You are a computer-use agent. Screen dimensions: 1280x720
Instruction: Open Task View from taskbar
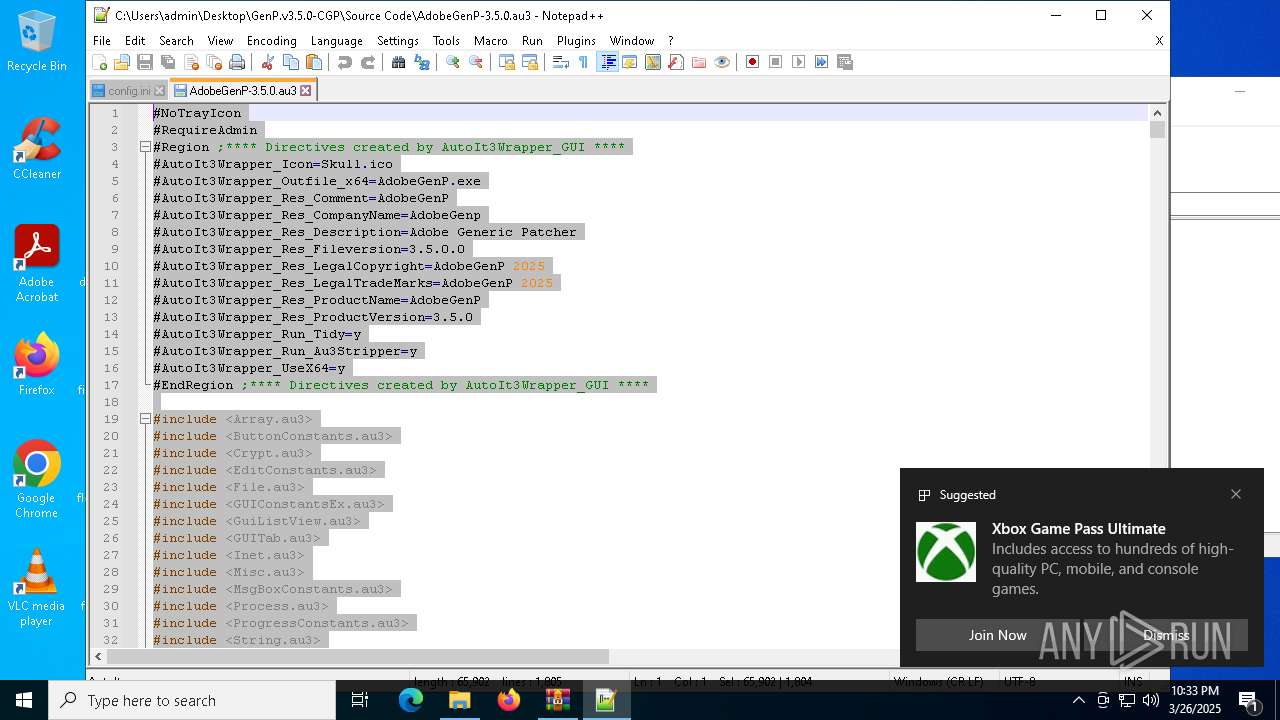click(x=360, y=700)
